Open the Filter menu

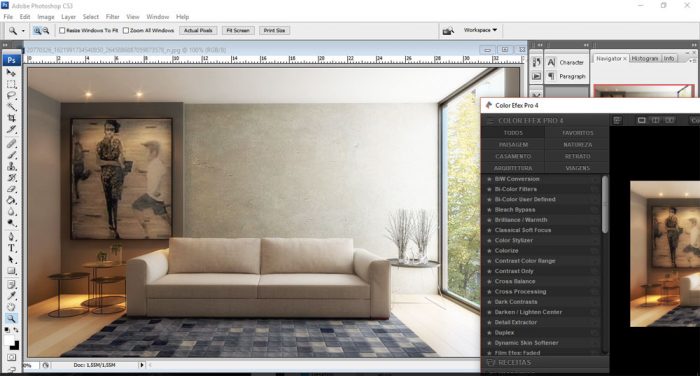coord(112,17)
